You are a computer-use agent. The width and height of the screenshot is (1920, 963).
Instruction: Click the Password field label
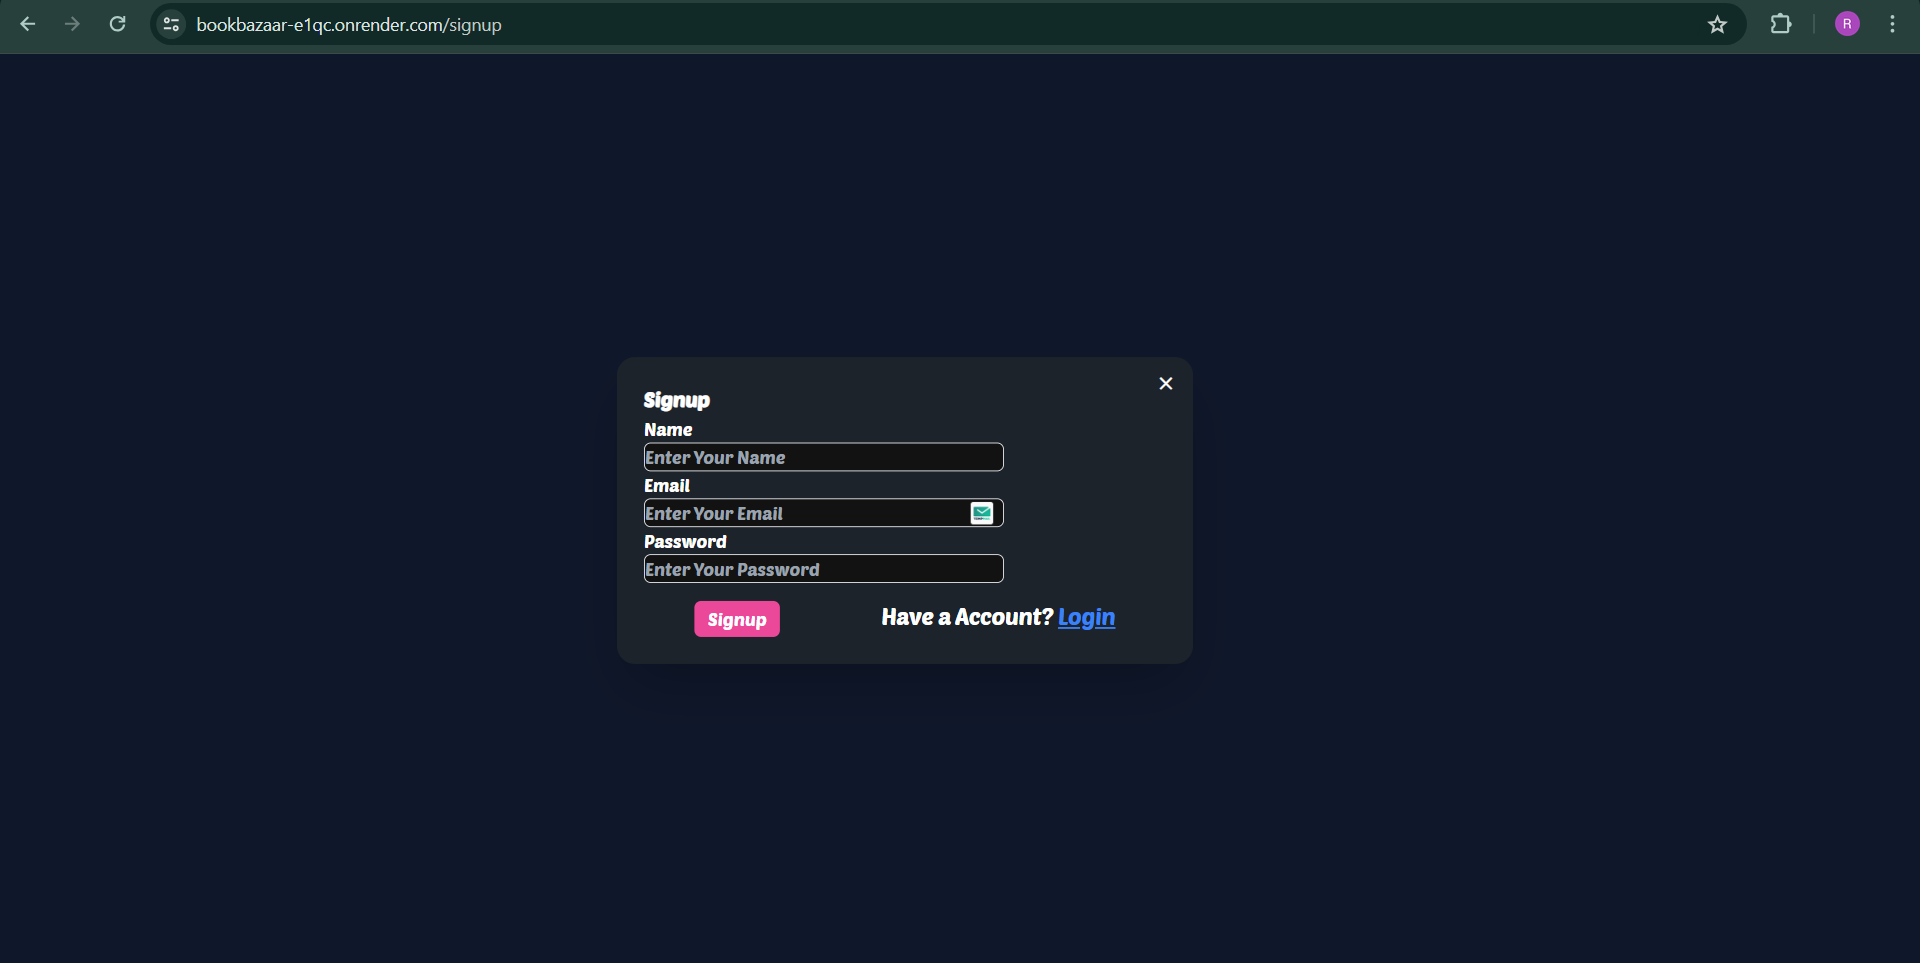pos(685,542)
